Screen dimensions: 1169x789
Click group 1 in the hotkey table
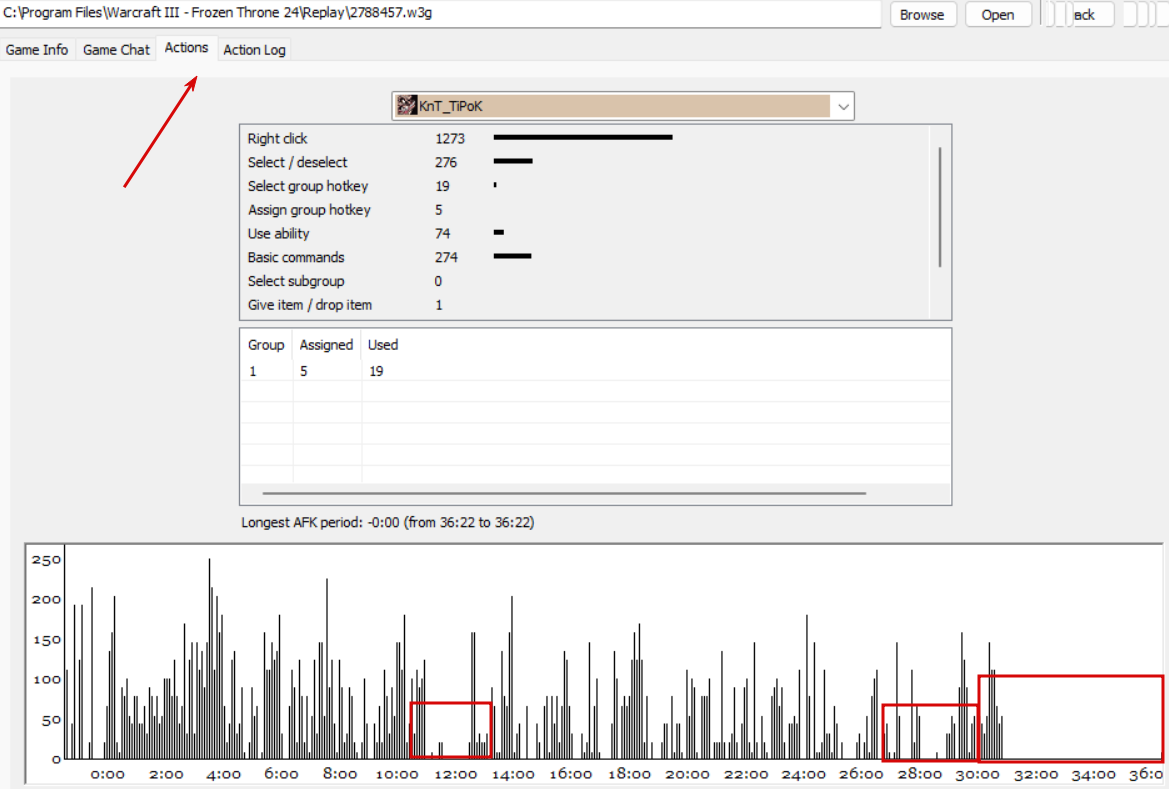click(253, 371)
